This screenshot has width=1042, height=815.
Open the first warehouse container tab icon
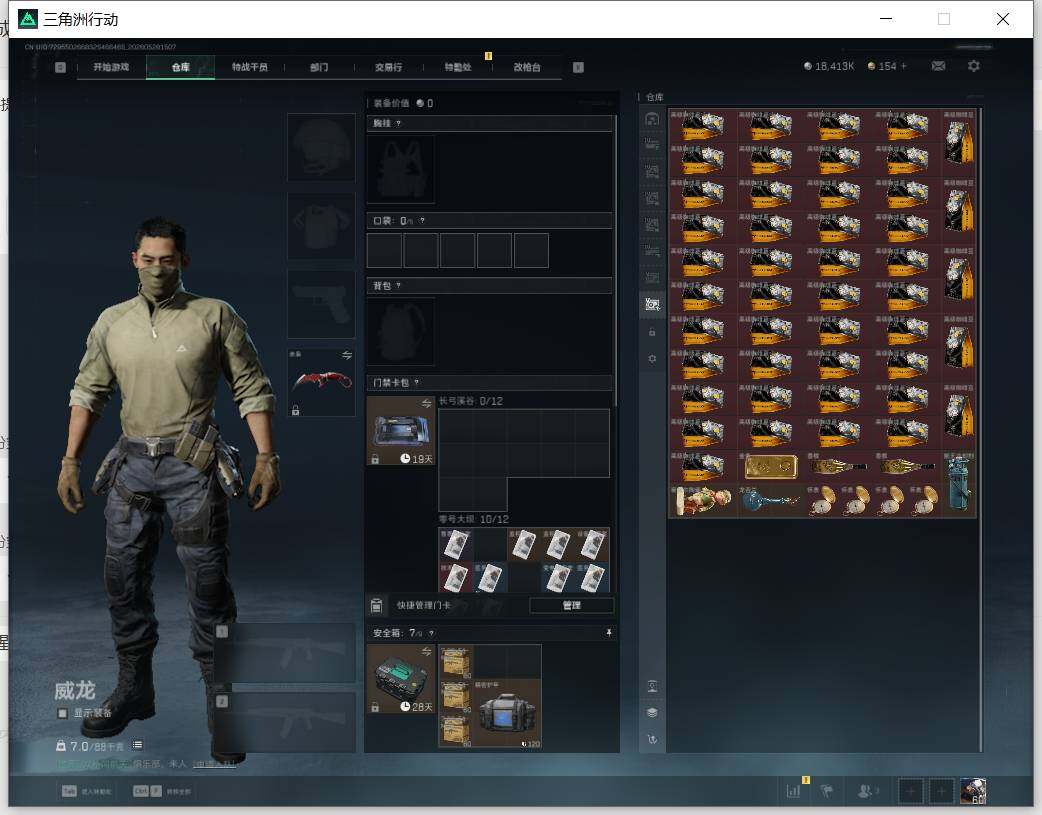(652, 118)
